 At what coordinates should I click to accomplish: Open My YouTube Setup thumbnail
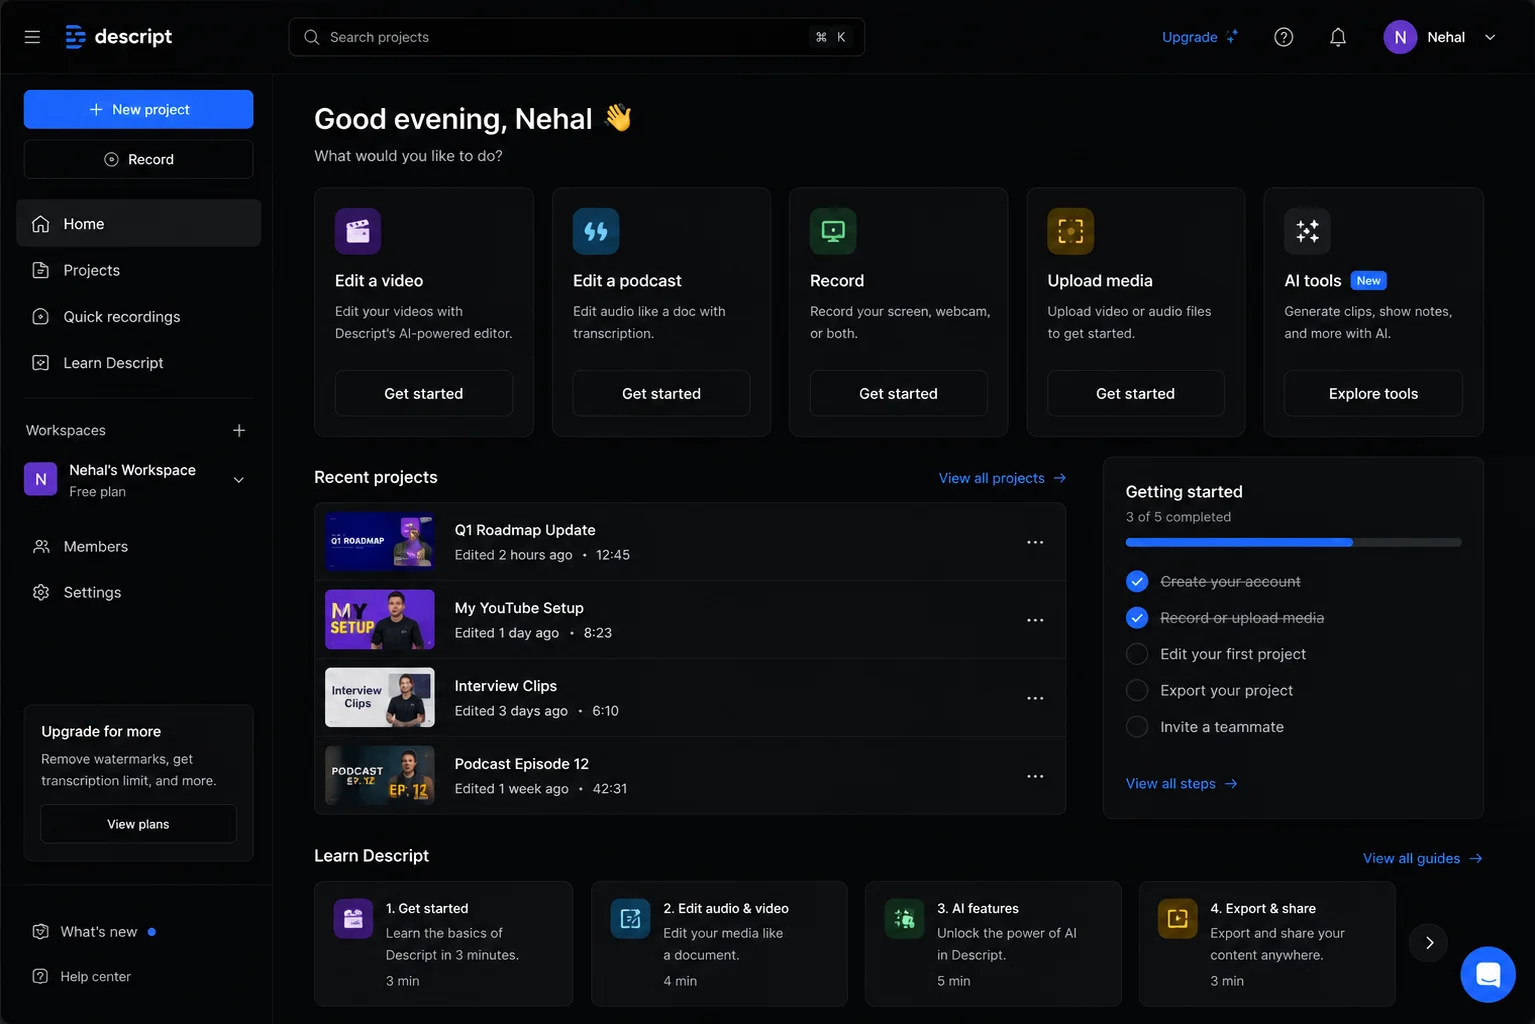(x=380, y=620)
